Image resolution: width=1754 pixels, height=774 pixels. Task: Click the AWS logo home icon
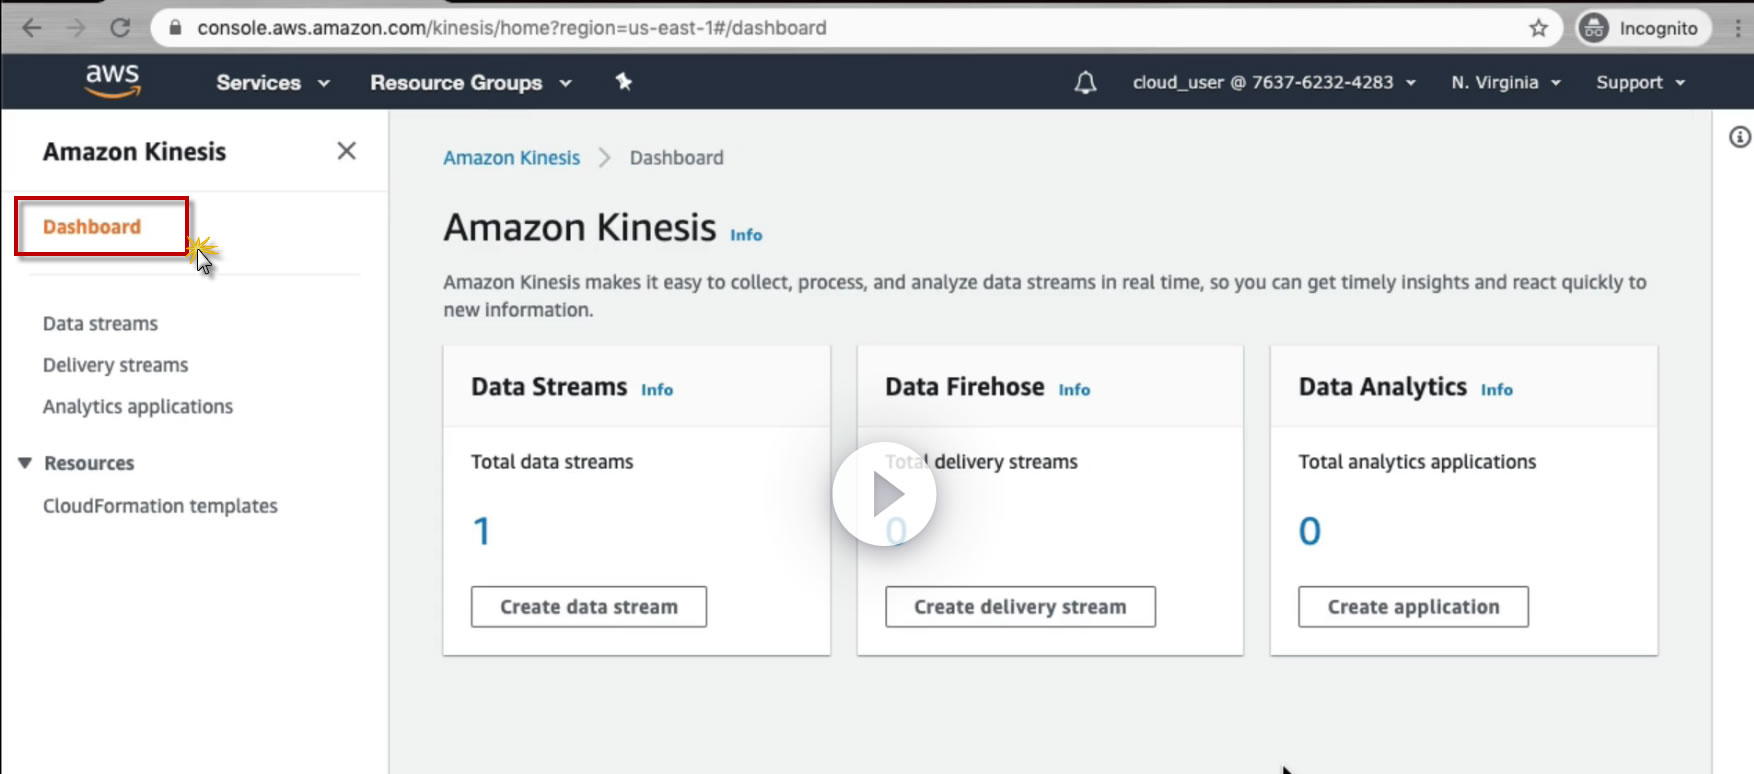click(113, 81)
